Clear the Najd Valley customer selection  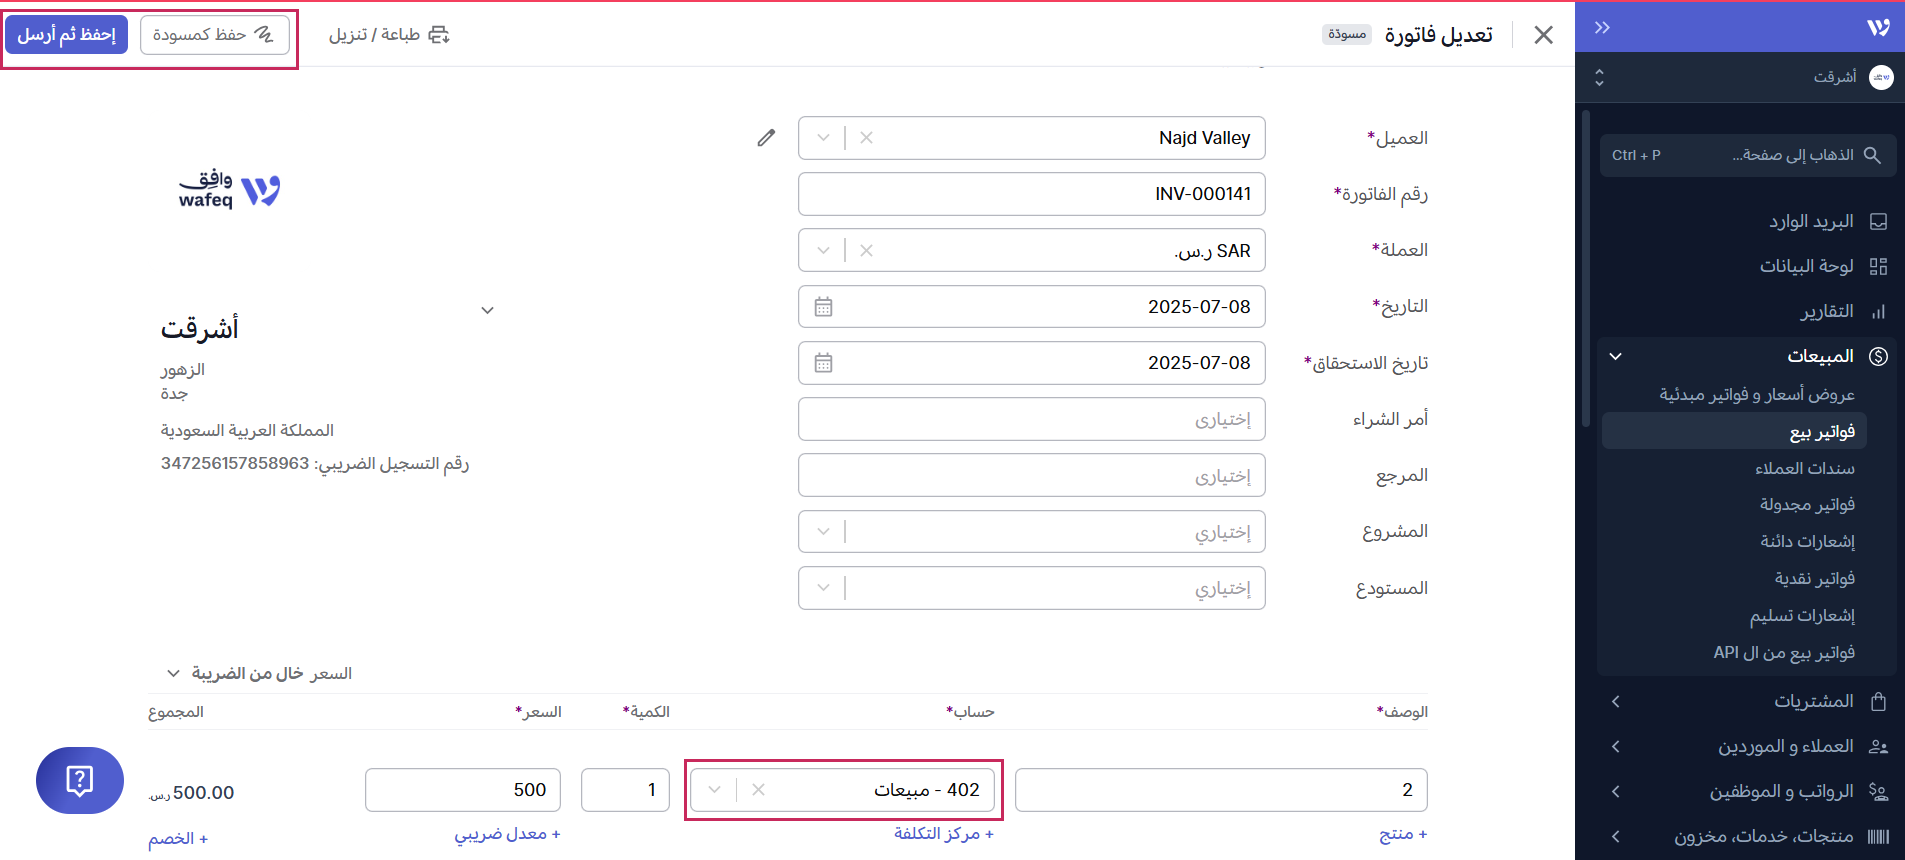[866, 138]
